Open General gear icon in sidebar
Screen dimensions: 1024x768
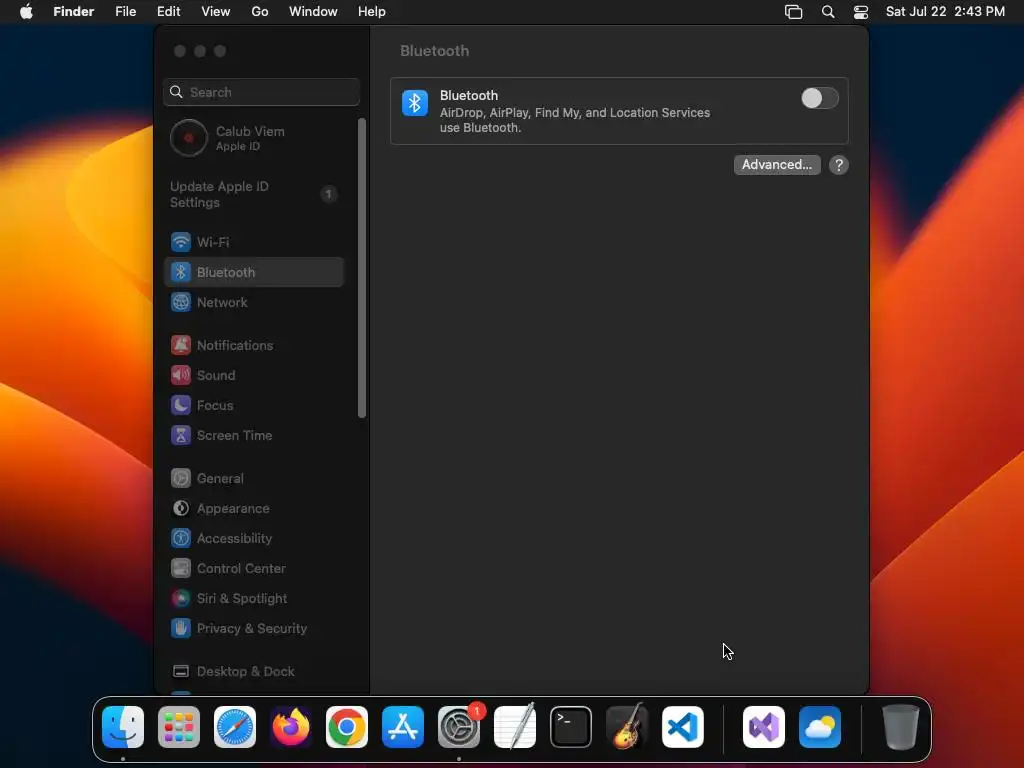(181, 479)
